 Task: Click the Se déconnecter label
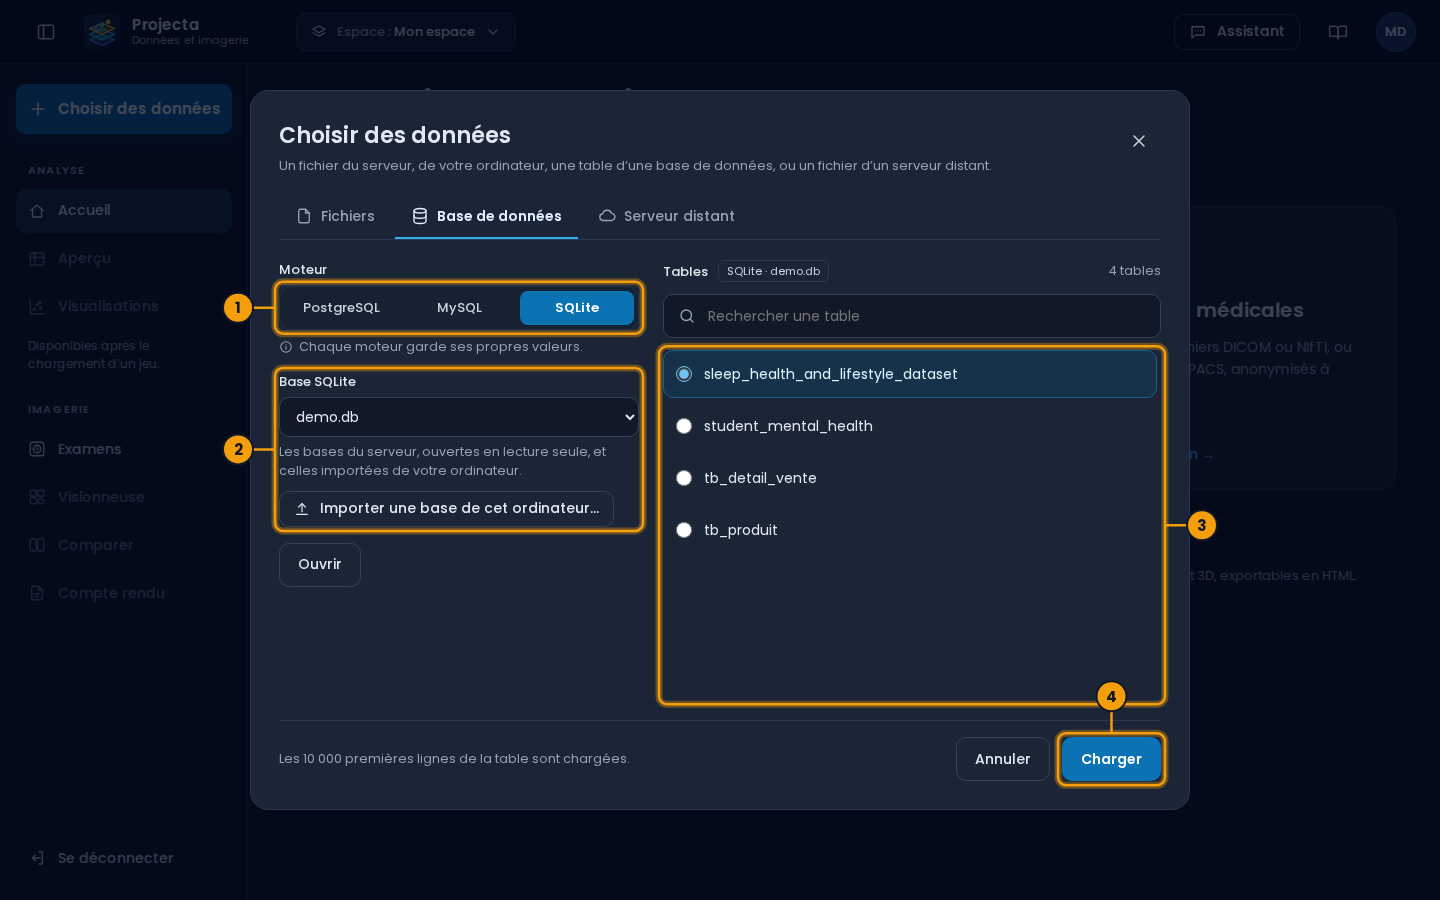coord(116,858)
